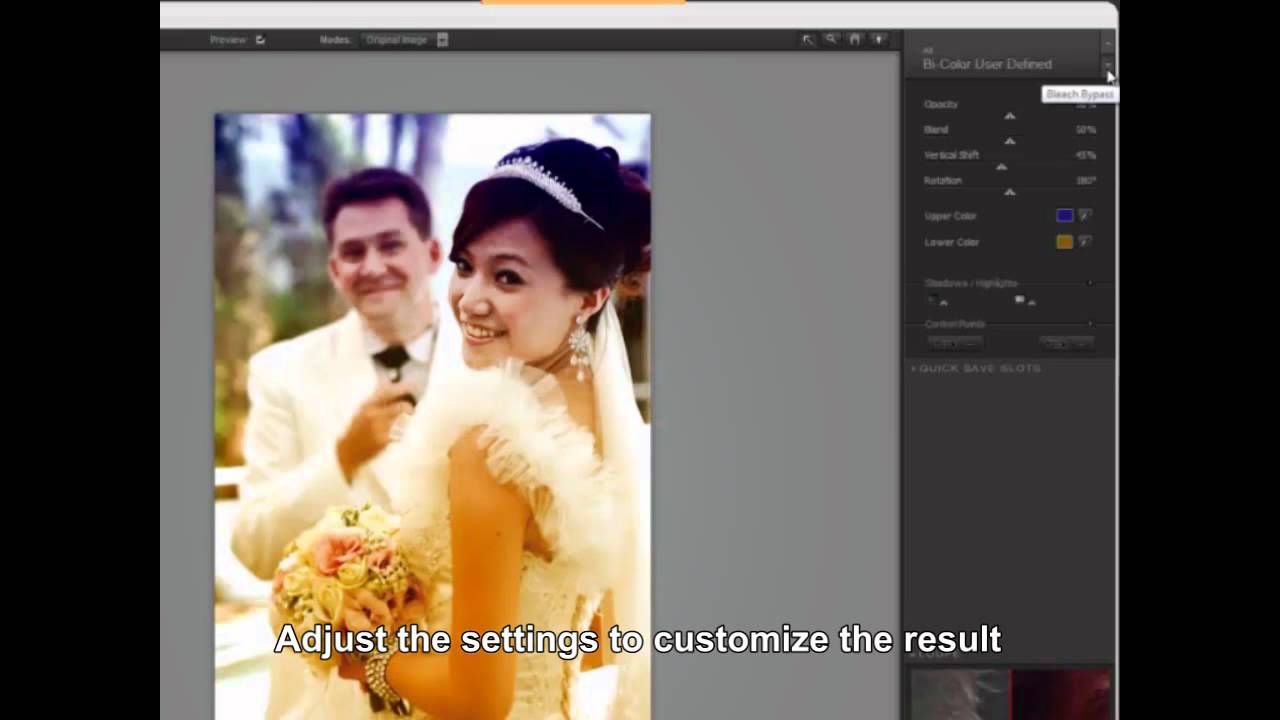Open the Bi-Color User Defined filter dropdown arrow
The width and height of the screenshot is (1280, 720).
pos(1107,64)
